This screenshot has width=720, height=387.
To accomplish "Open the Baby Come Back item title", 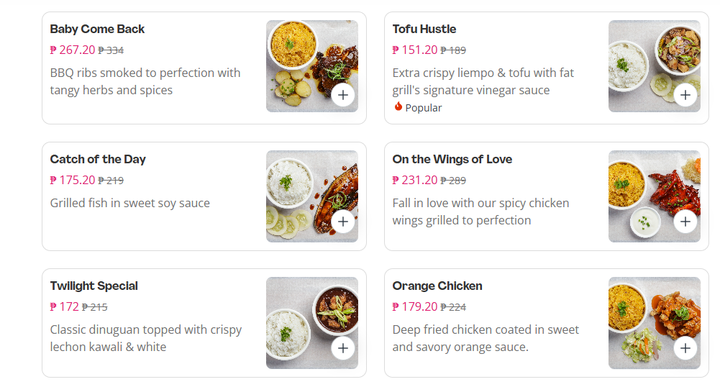I will click(x=97, y=29).
